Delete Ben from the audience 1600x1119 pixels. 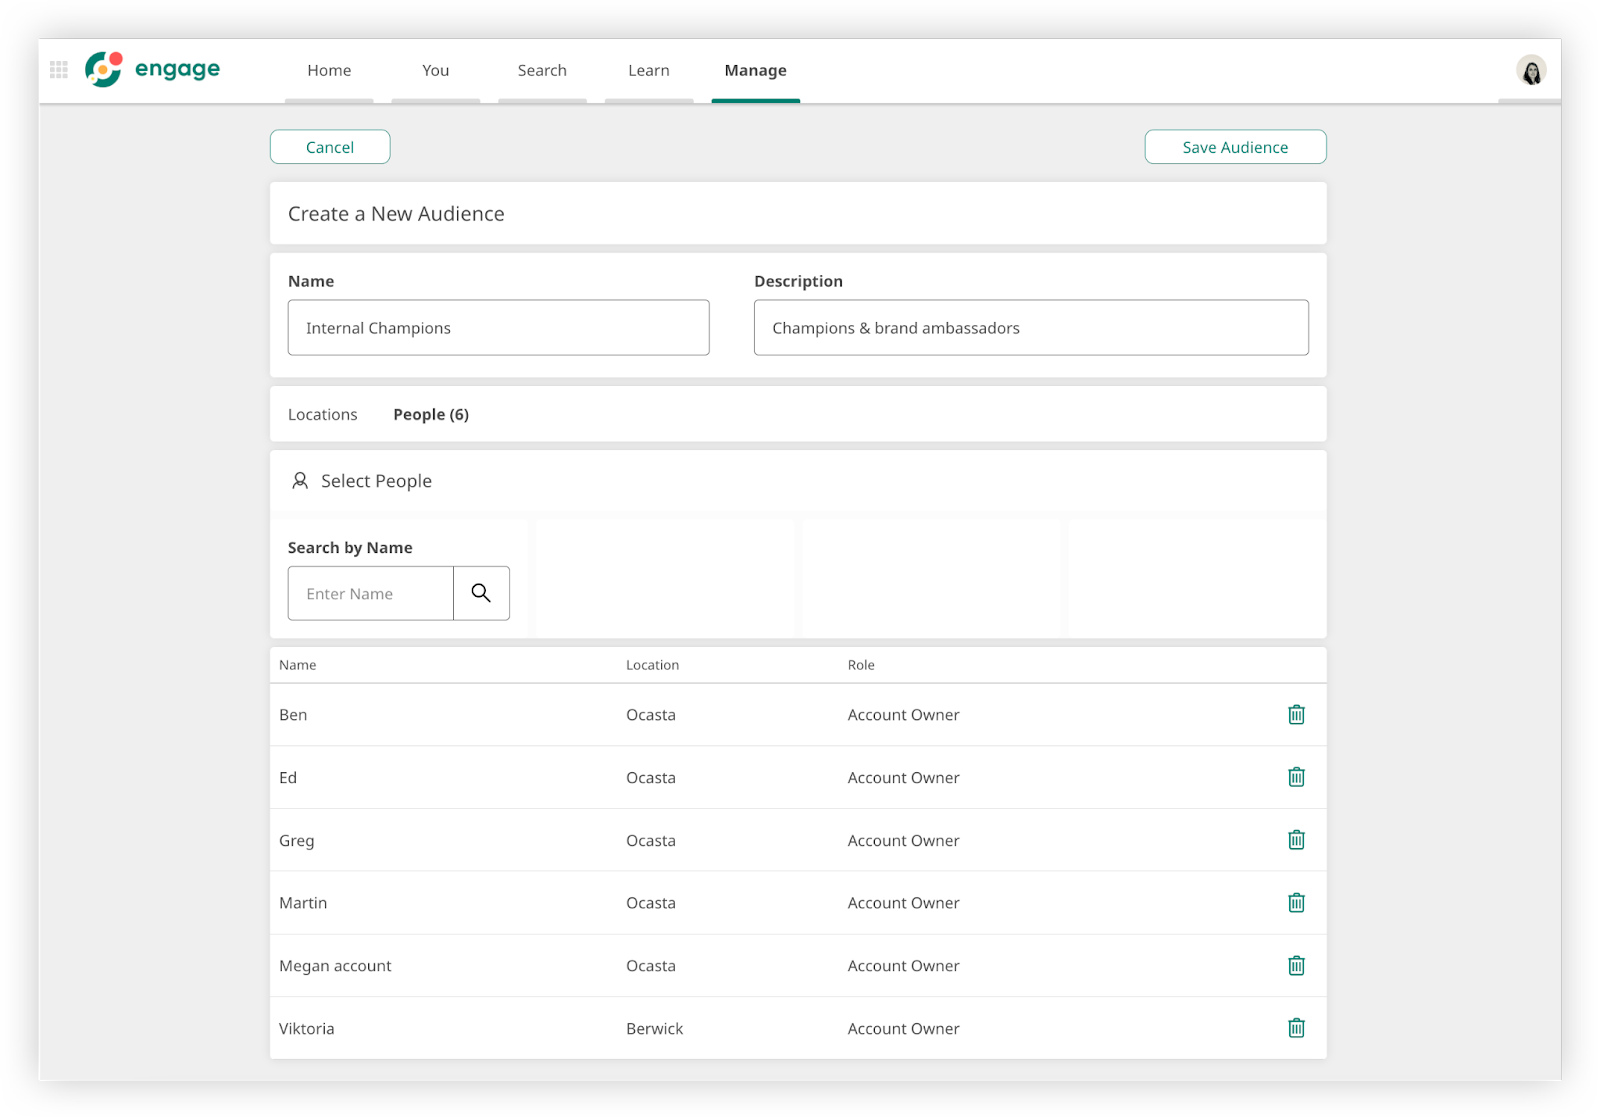(1296, 714)
